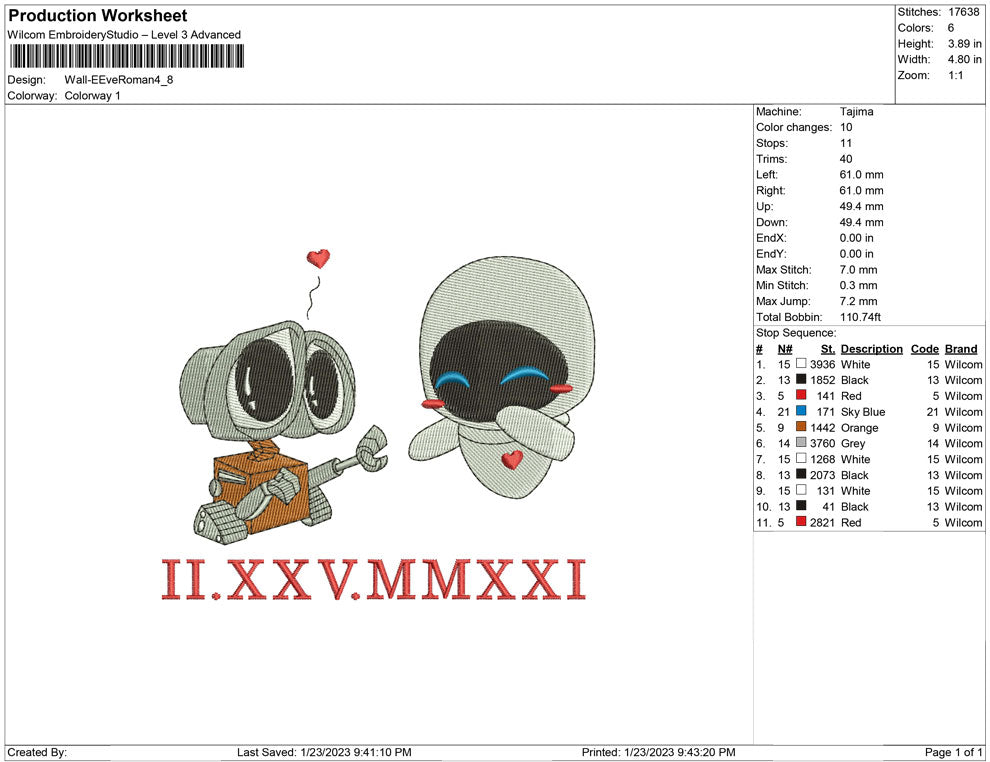Click the Brand column header
Viewport: 990px width, 762px height.
[961, 349]
